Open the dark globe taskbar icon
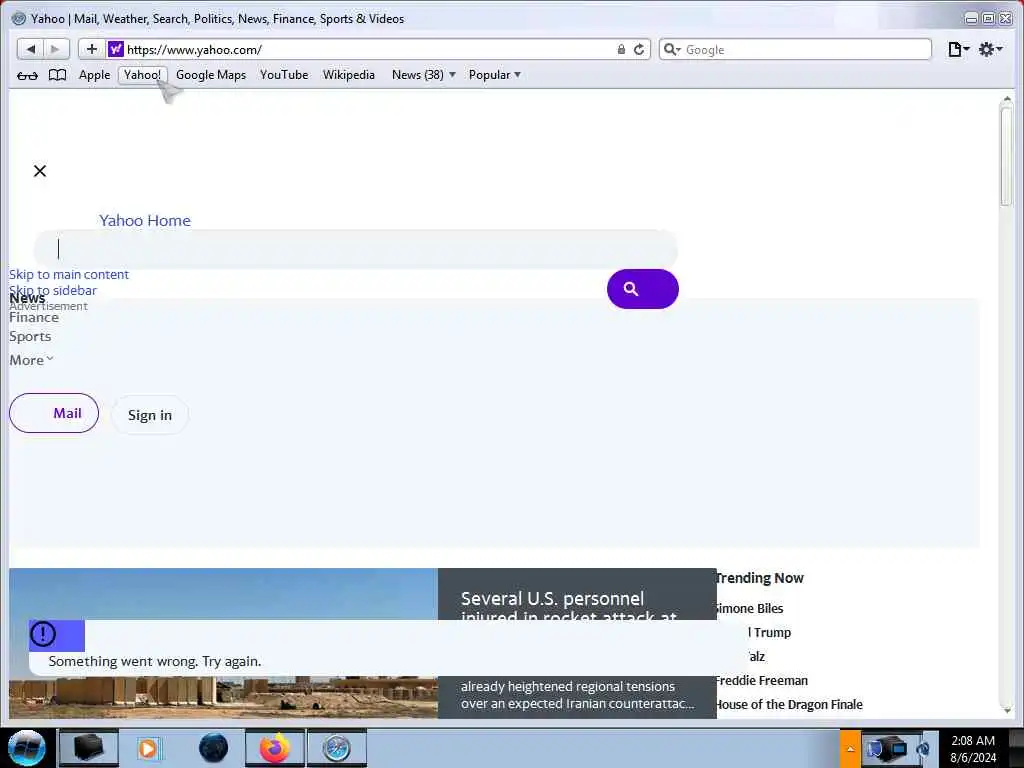Screen dimensions: 1024x768 click(x=214, y=748)
